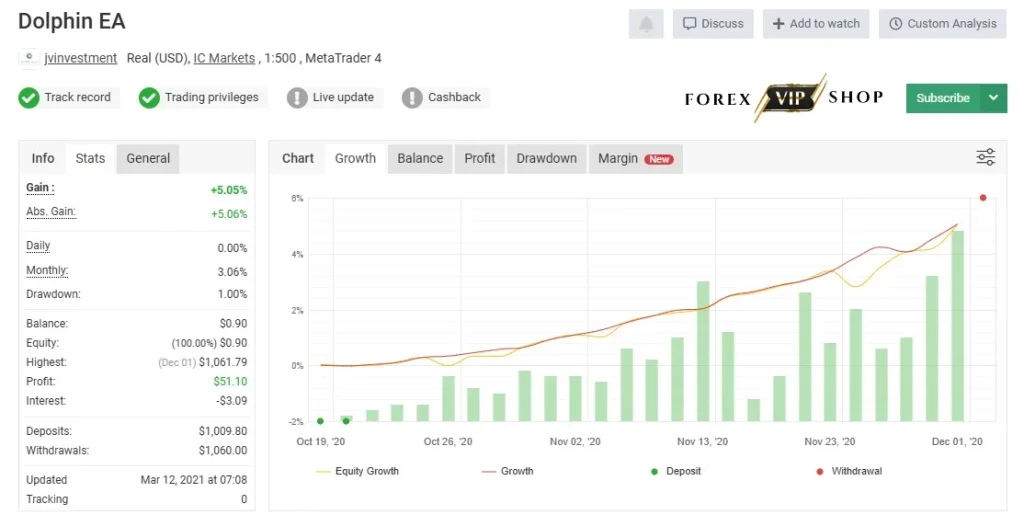Click the Cashback exclamation icon
The image size is (1024, 515).
click(x=412, y=98)
